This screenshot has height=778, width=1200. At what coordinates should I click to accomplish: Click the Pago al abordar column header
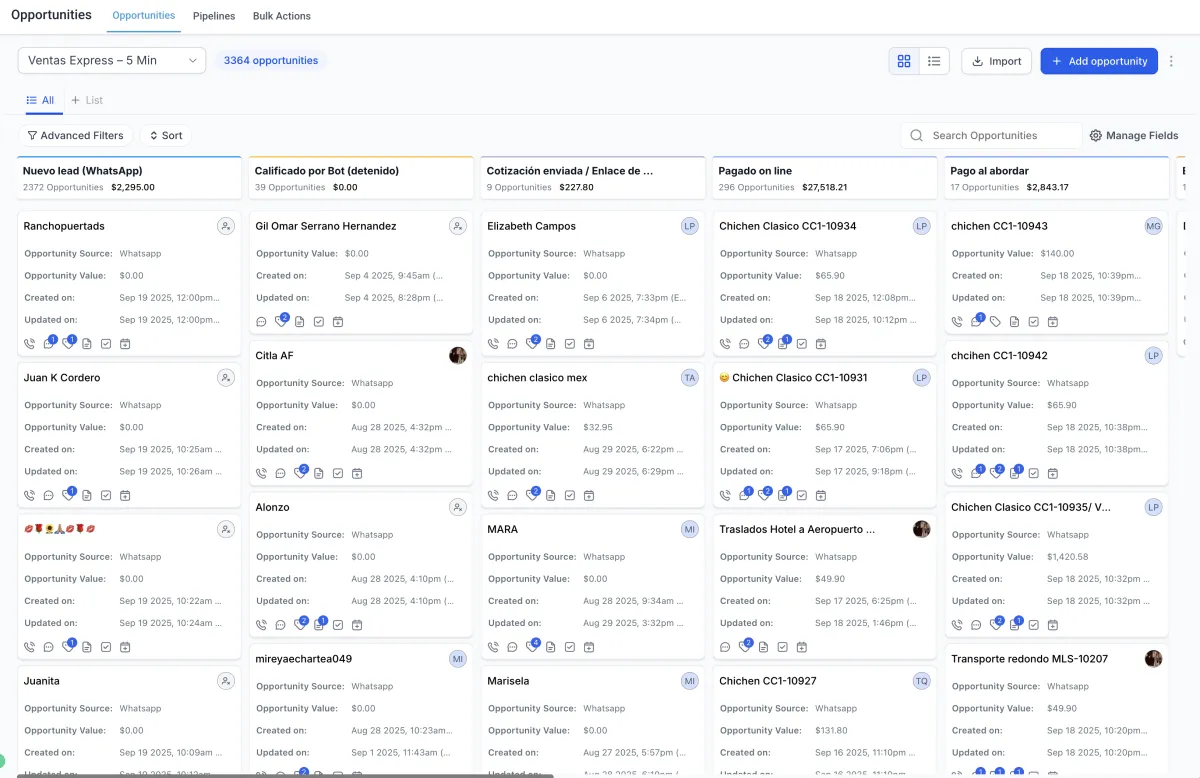[x=1057, y=178]
